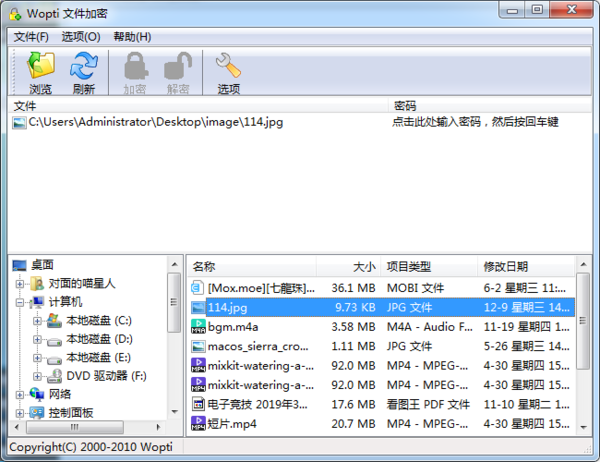
Task: Click the 浏览 (Browse) folder icon
Action: (x=40, y=67)
